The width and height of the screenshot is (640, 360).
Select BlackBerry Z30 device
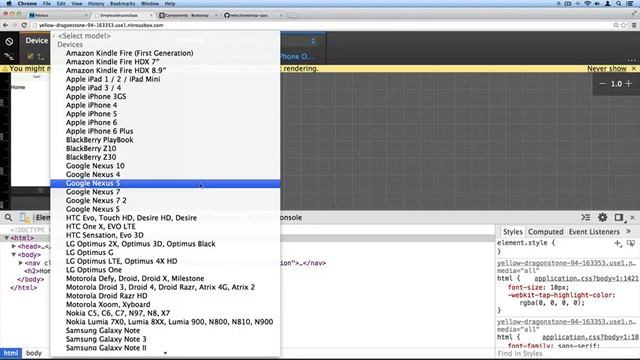[x=165, y=157]
